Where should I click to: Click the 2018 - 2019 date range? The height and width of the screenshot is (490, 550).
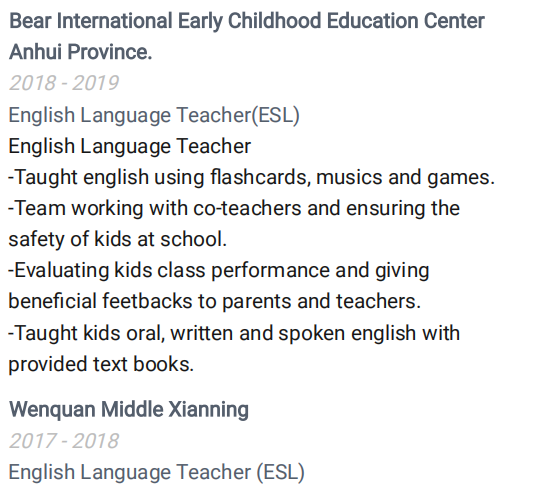click(x=64, y=83)
